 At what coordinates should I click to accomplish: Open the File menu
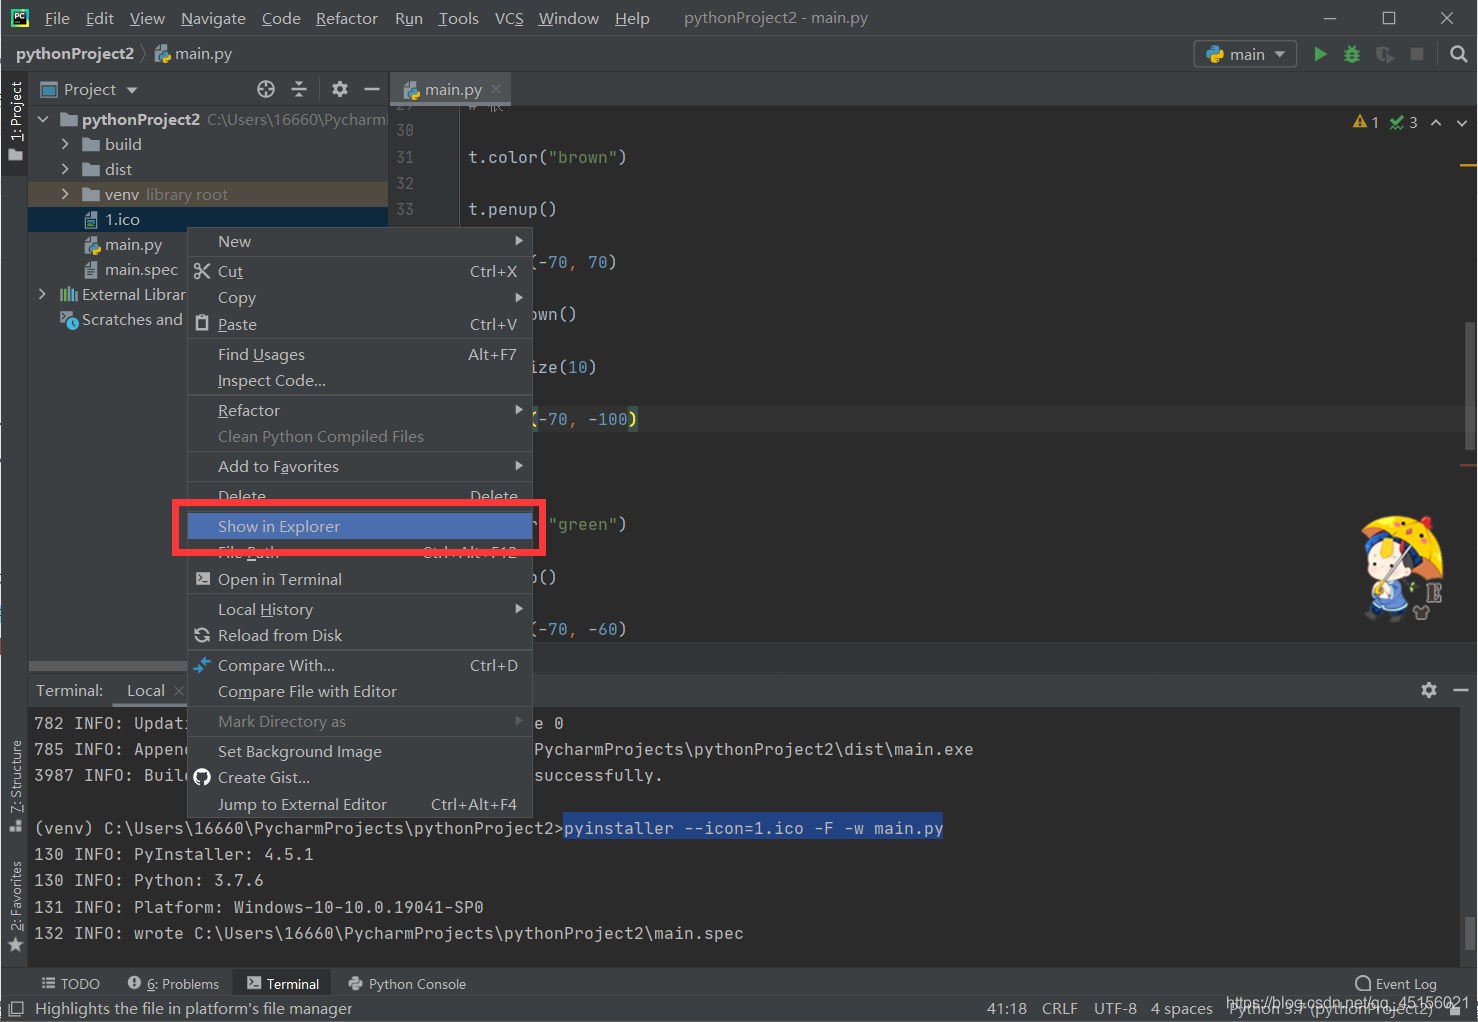pos(57,18)
